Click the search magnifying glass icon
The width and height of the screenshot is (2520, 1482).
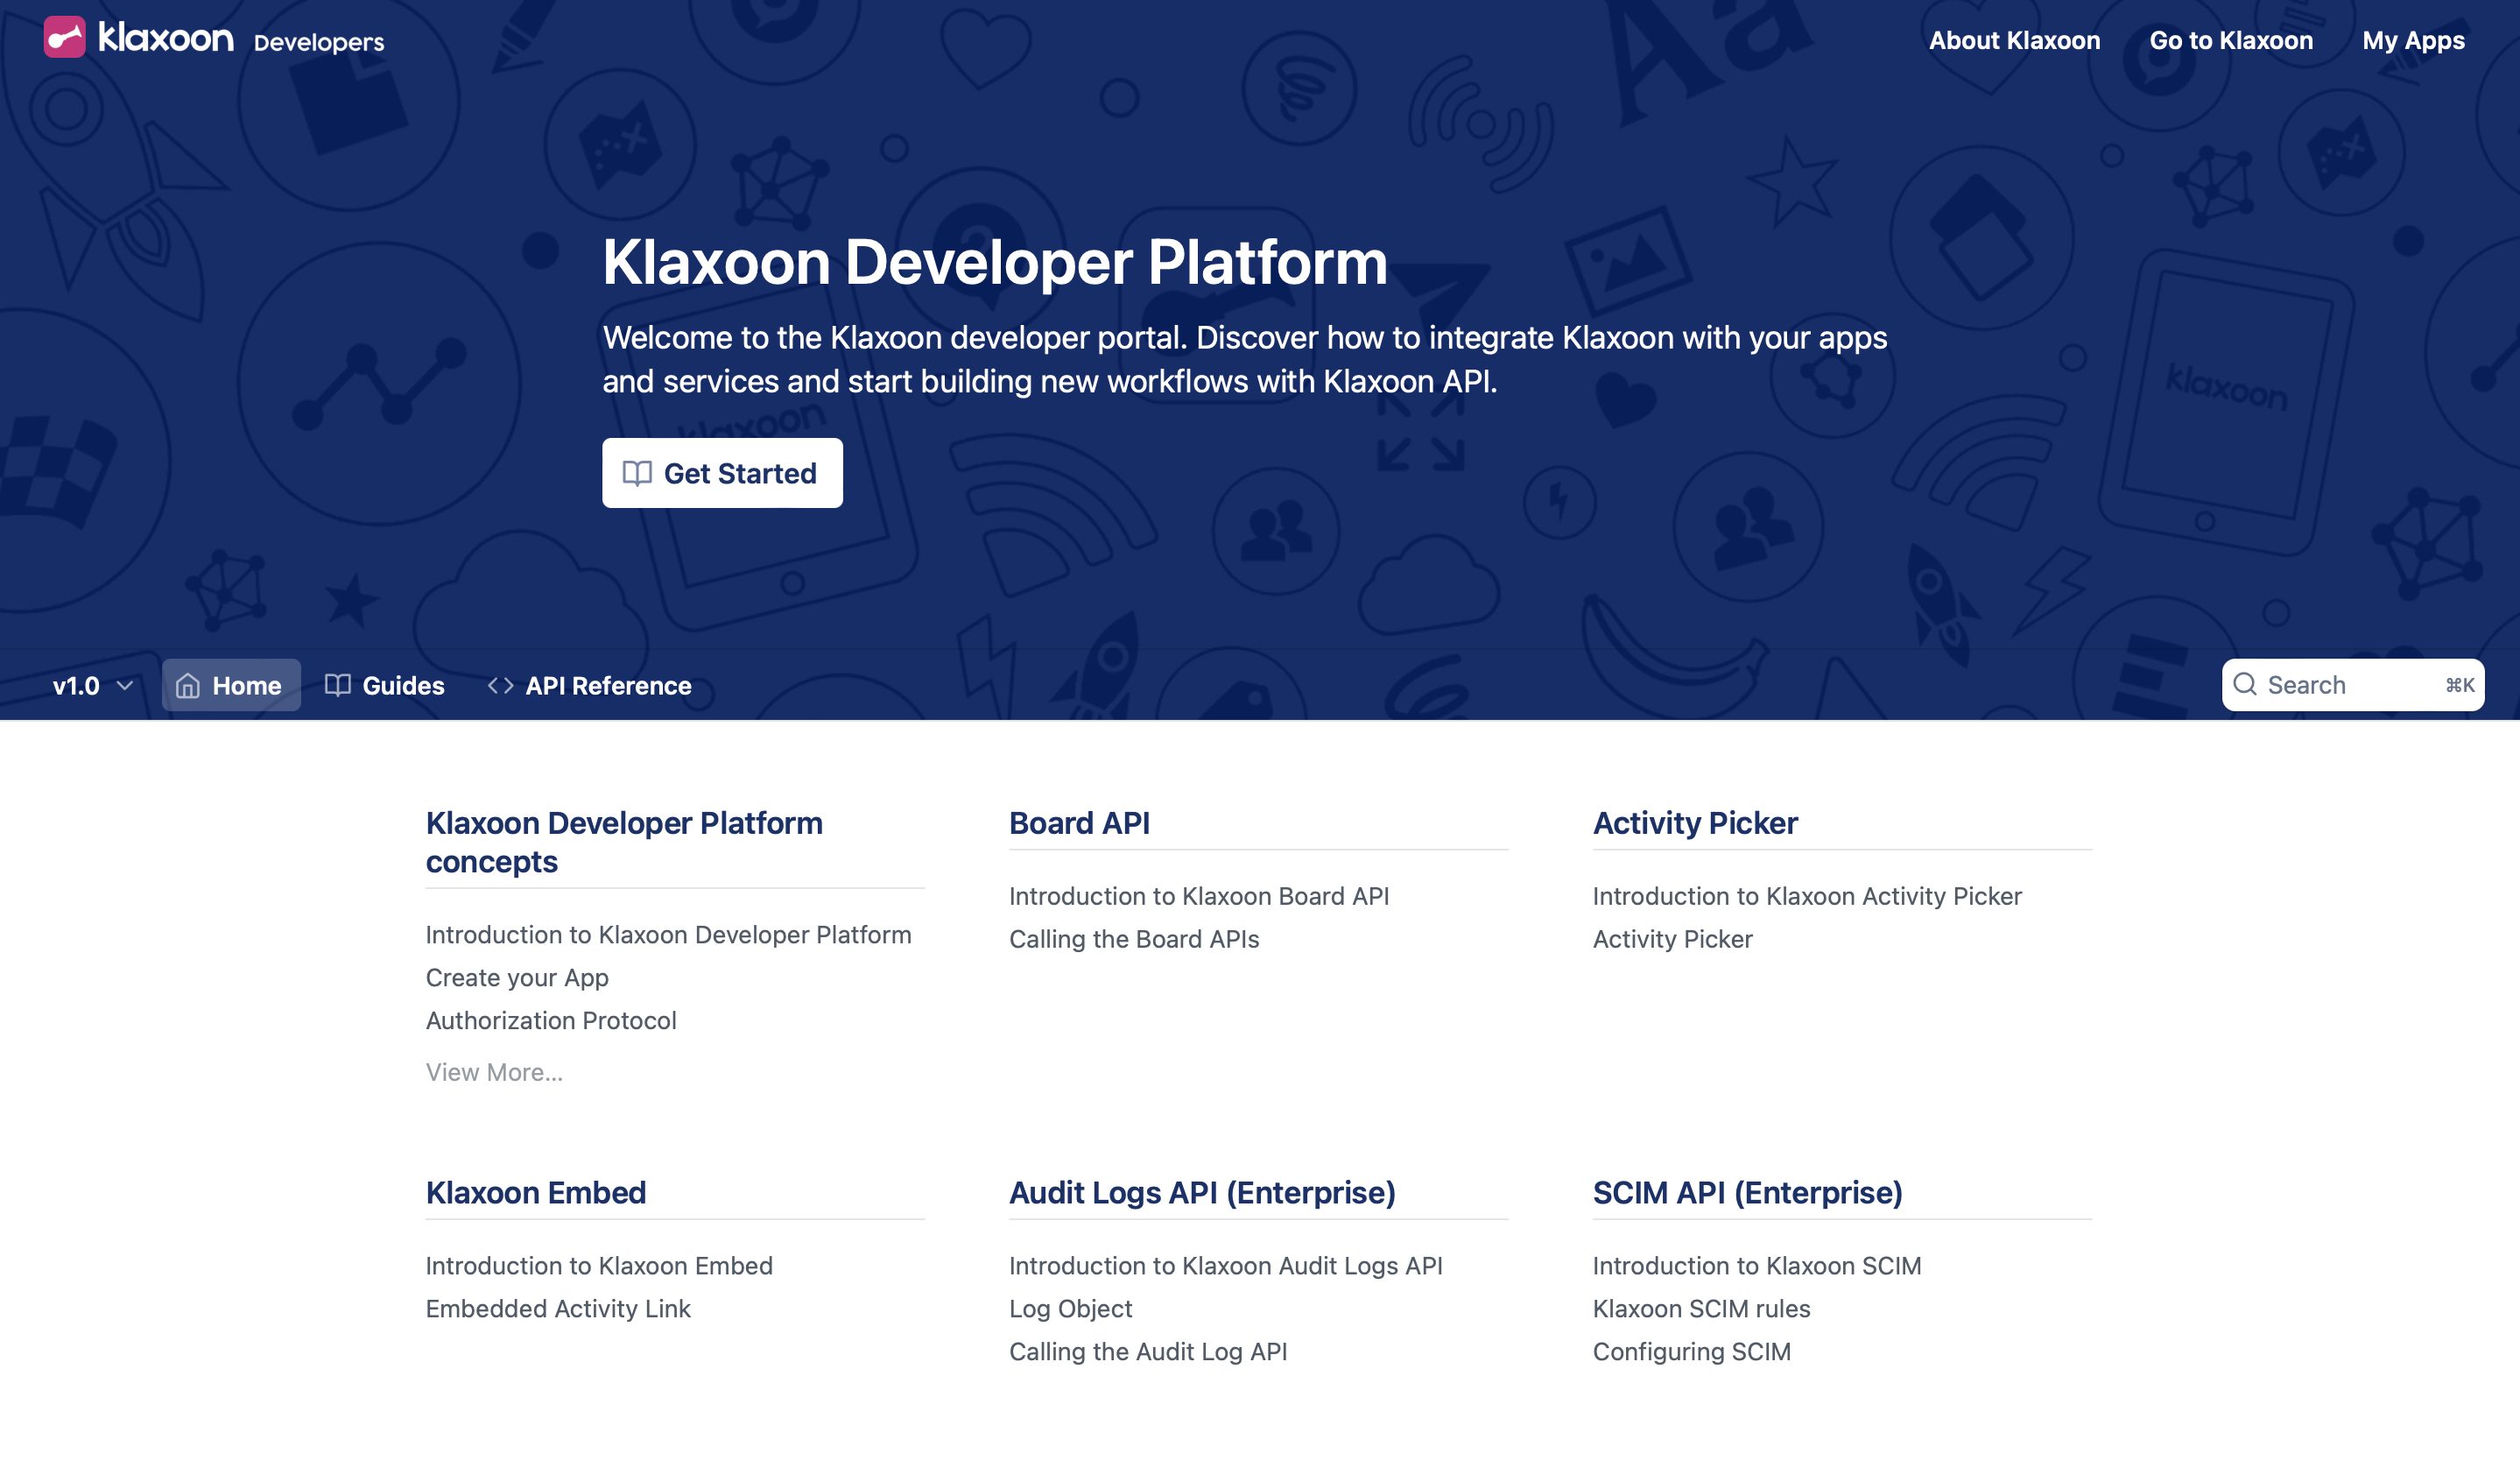pyautogui.click(x=2245, y=685)
